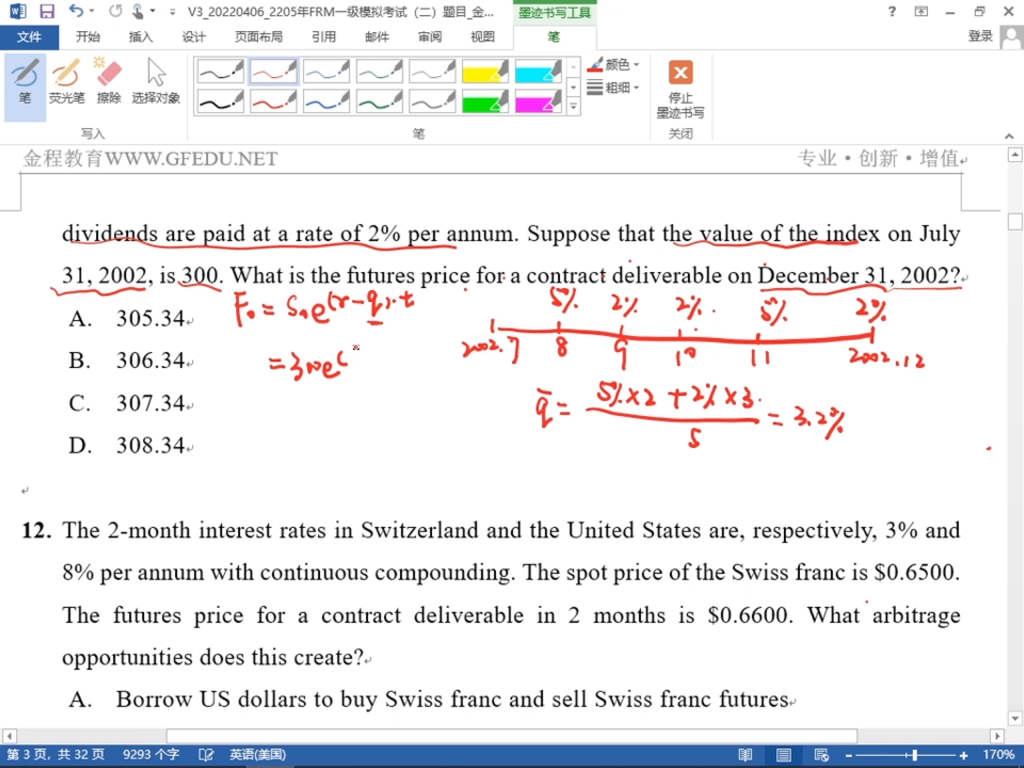This screenshot has width=1024, height=768.
Task: Open the 文件 (File) menu tab
Action: click(30, 37)
